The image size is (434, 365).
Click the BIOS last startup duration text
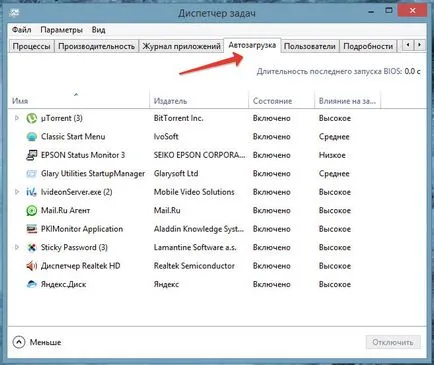338,71
